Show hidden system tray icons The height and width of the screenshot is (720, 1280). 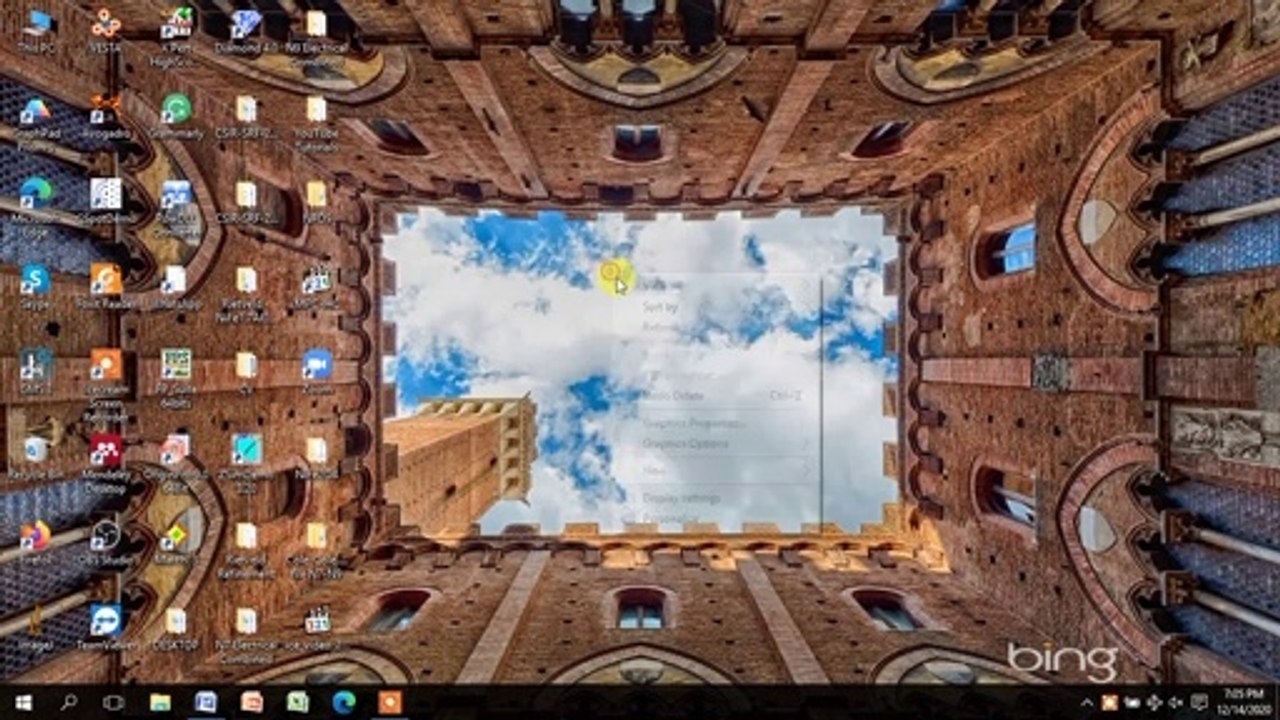[1087, 702]
